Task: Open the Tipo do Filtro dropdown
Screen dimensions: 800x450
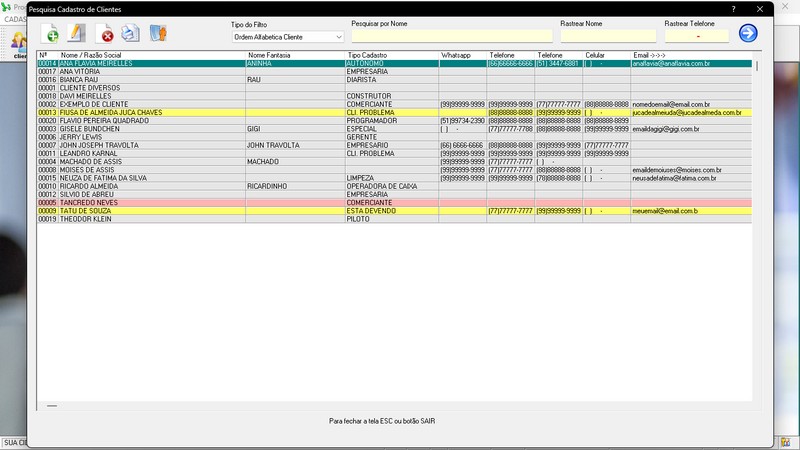Action: click(x=288, y=37)
